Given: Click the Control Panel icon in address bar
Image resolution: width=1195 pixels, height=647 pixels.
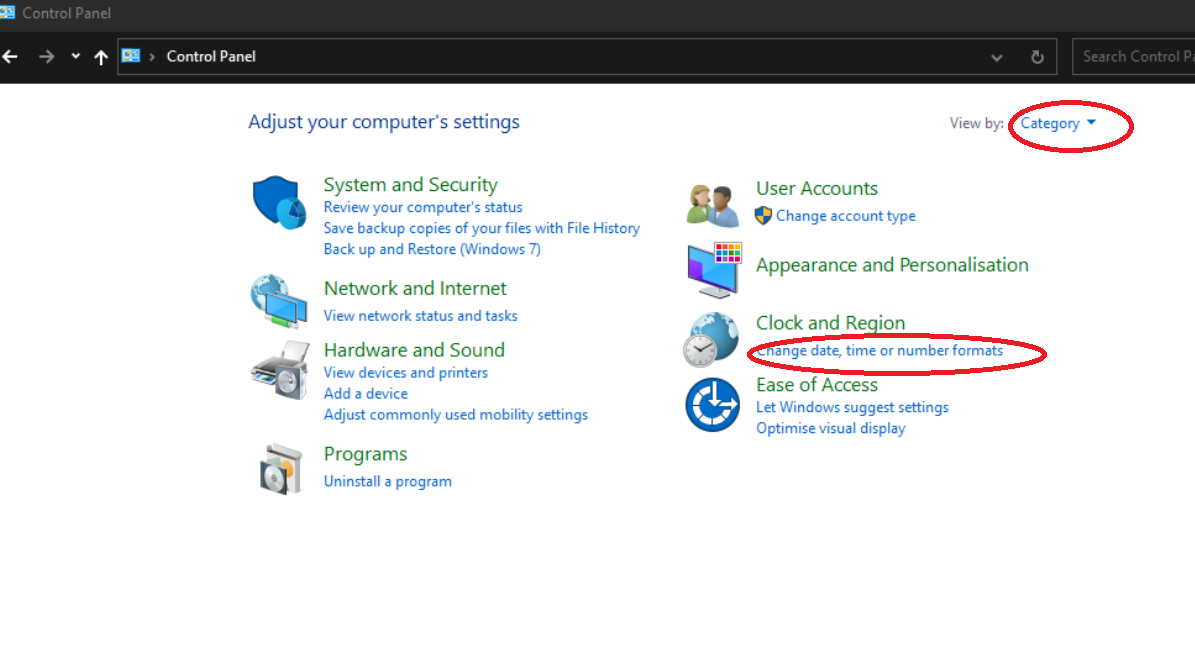Looking at the screenshot, I should [x=131, y=56].
